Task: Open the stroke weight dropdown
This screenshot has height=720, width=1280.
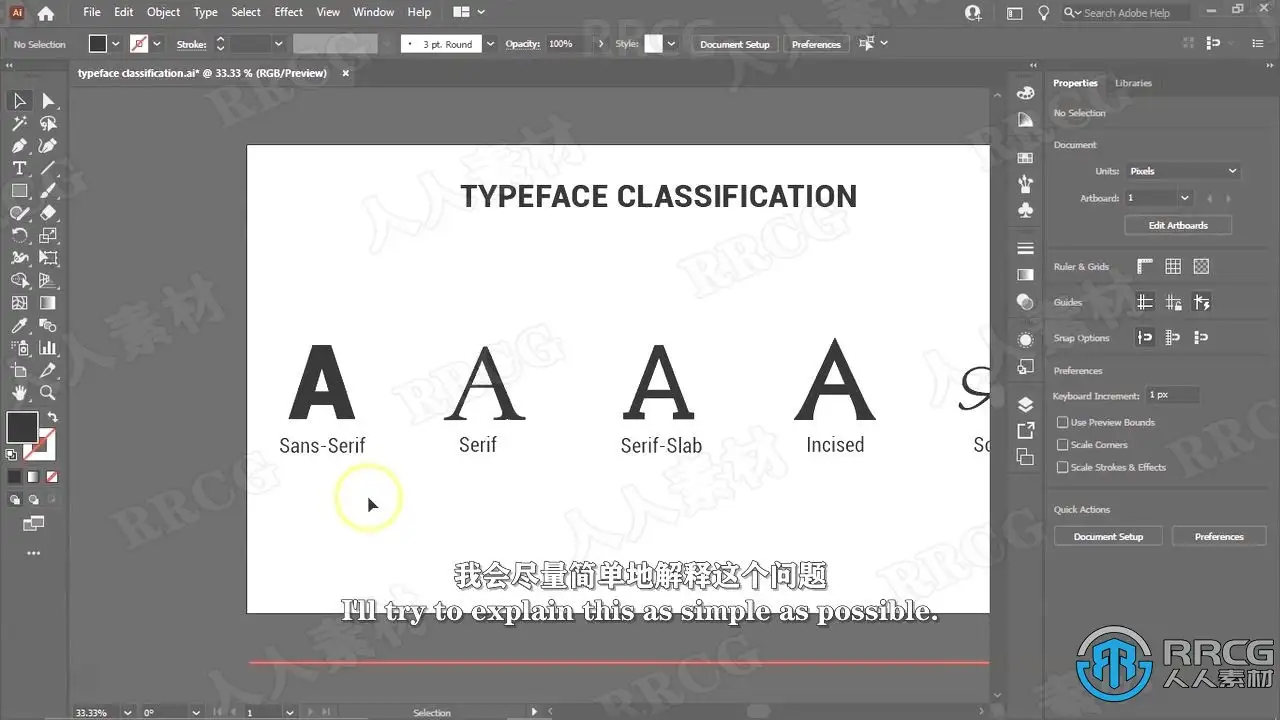Action: pyautogui.click(x=278, y=44)
